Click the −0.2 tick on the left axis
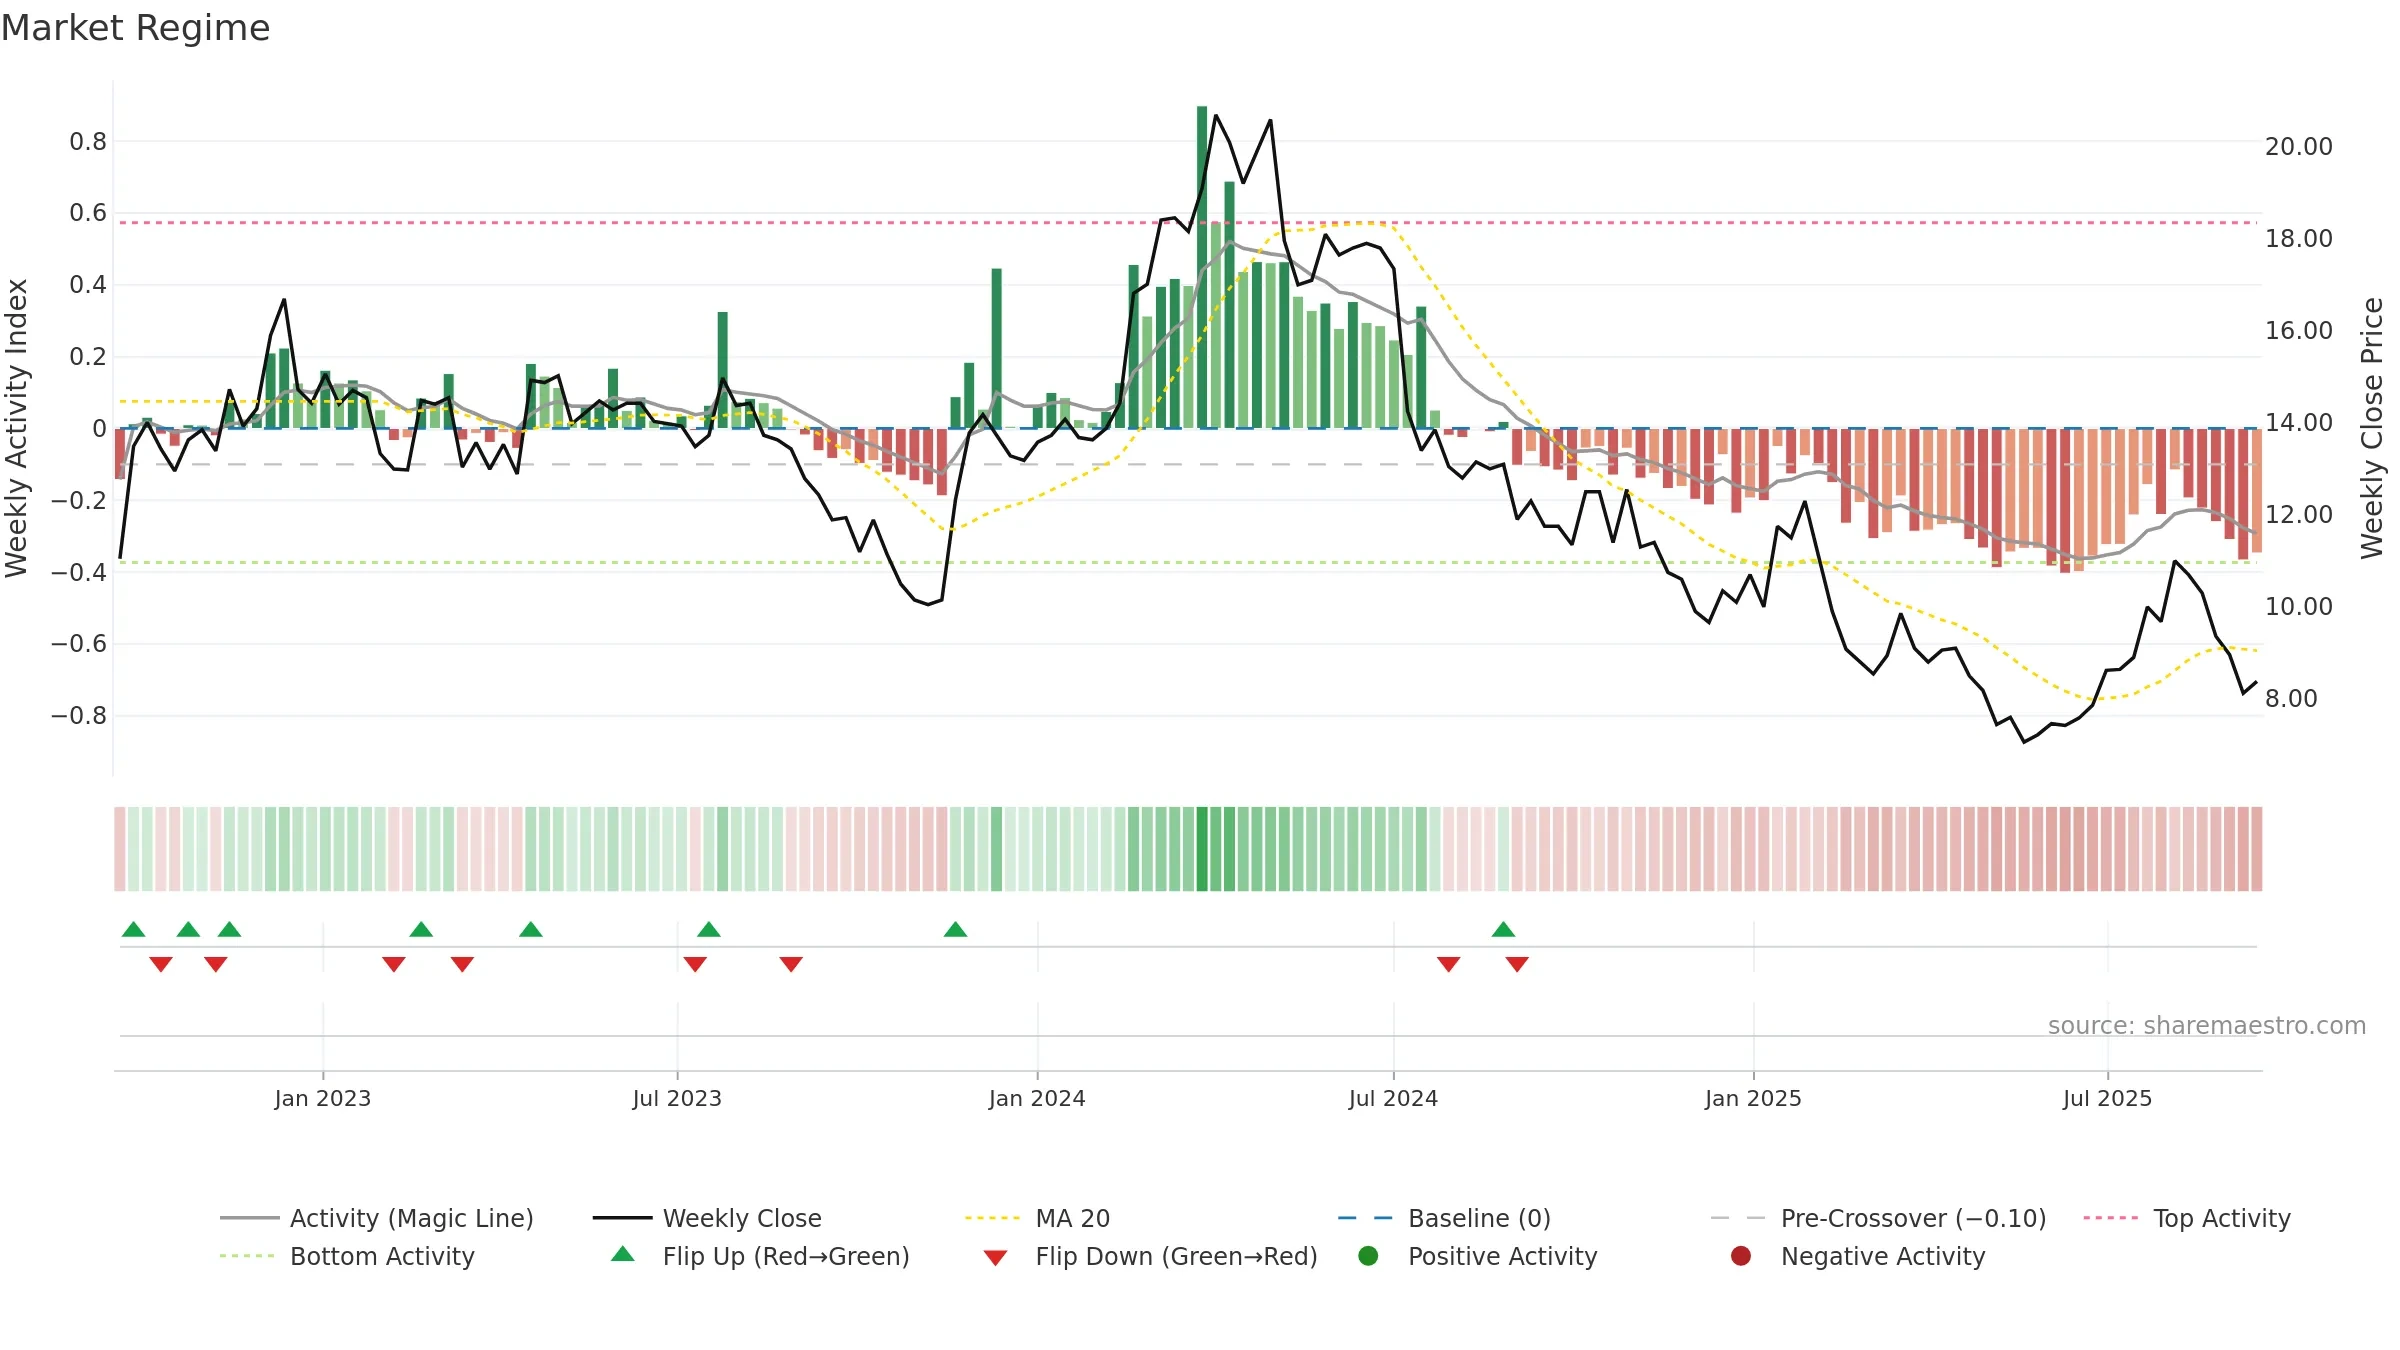 pos(79,500)
